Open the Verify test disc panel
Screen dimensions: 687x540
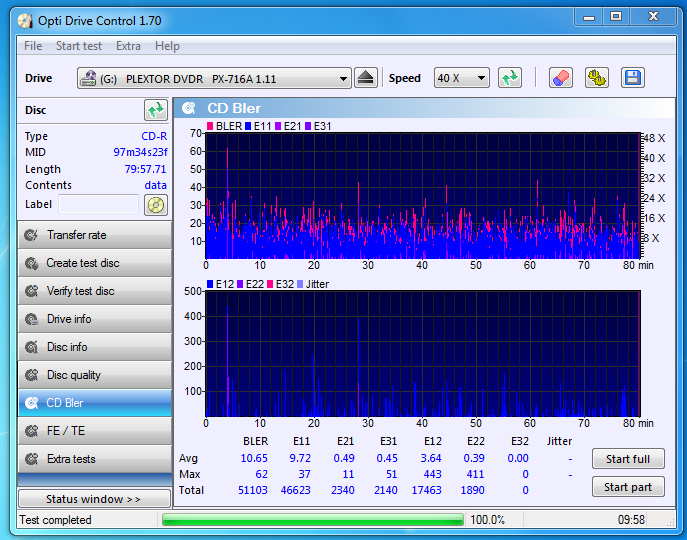(x=95, y=291)
